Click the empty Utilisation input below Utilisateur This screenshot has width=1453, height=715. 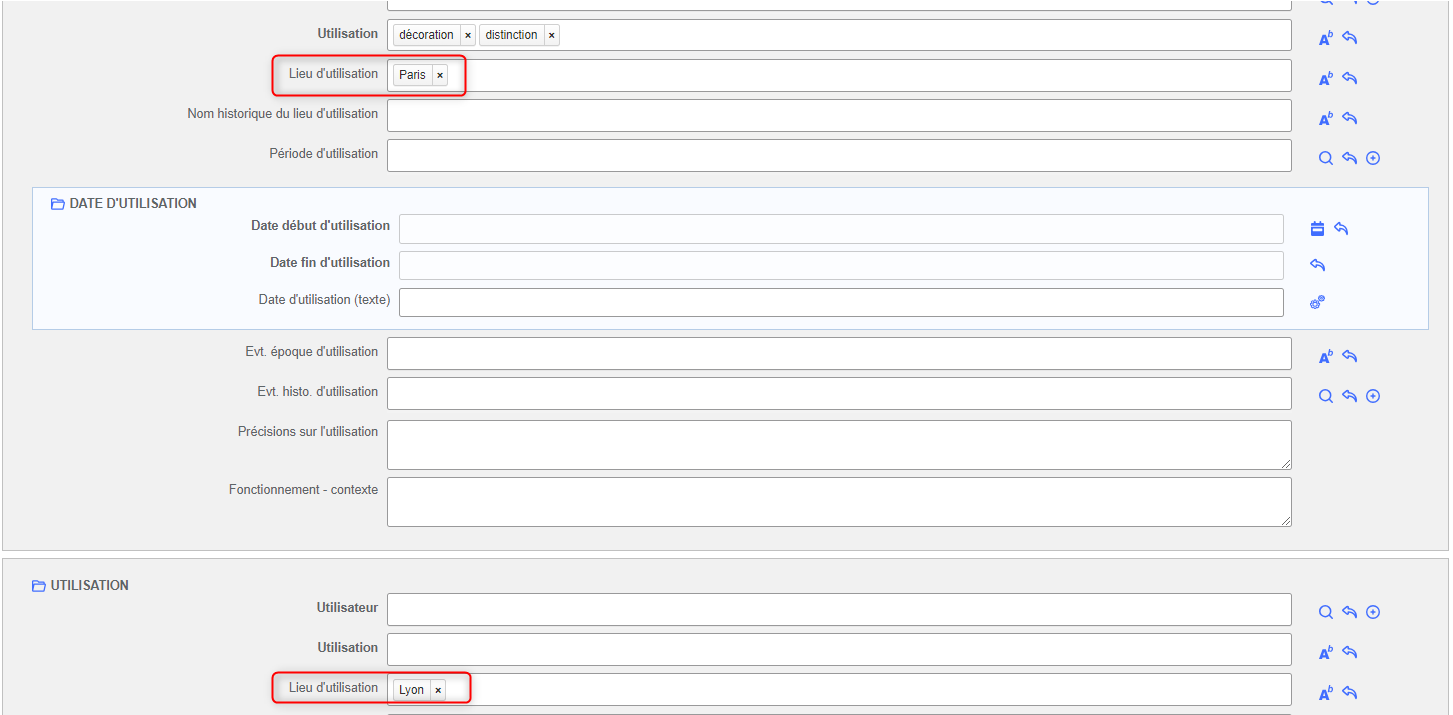pos(839,649)
